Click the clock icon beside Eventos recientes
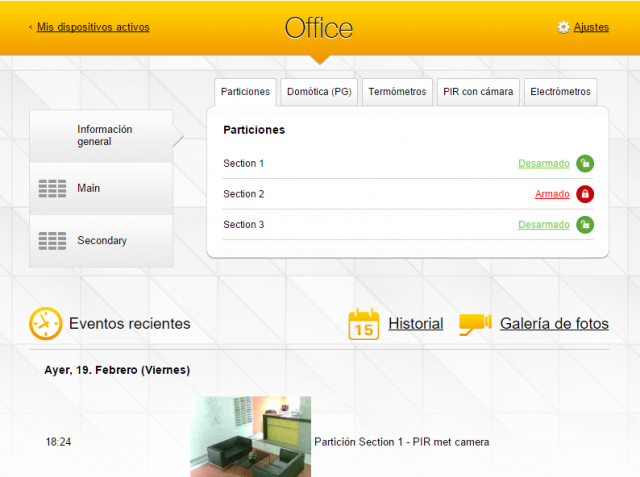 45,323
